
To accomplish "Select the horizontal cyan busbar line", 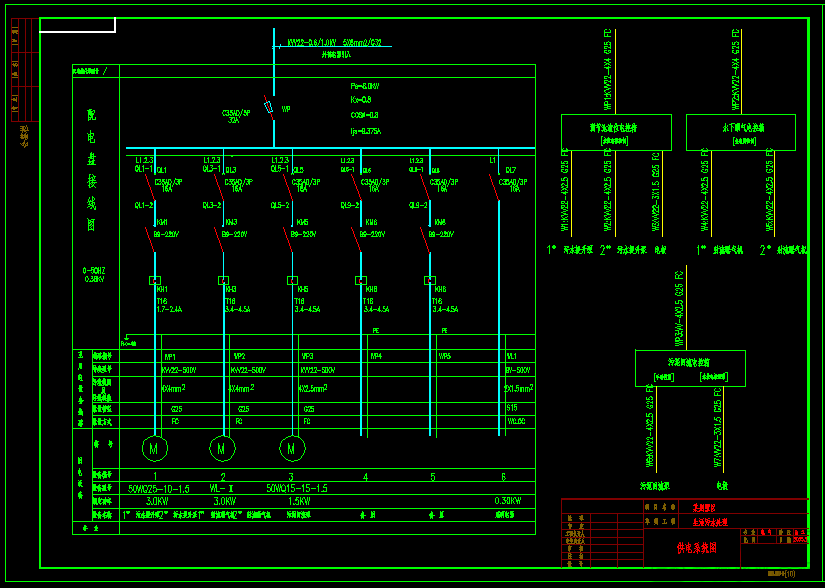I will (x=330, y=148).
